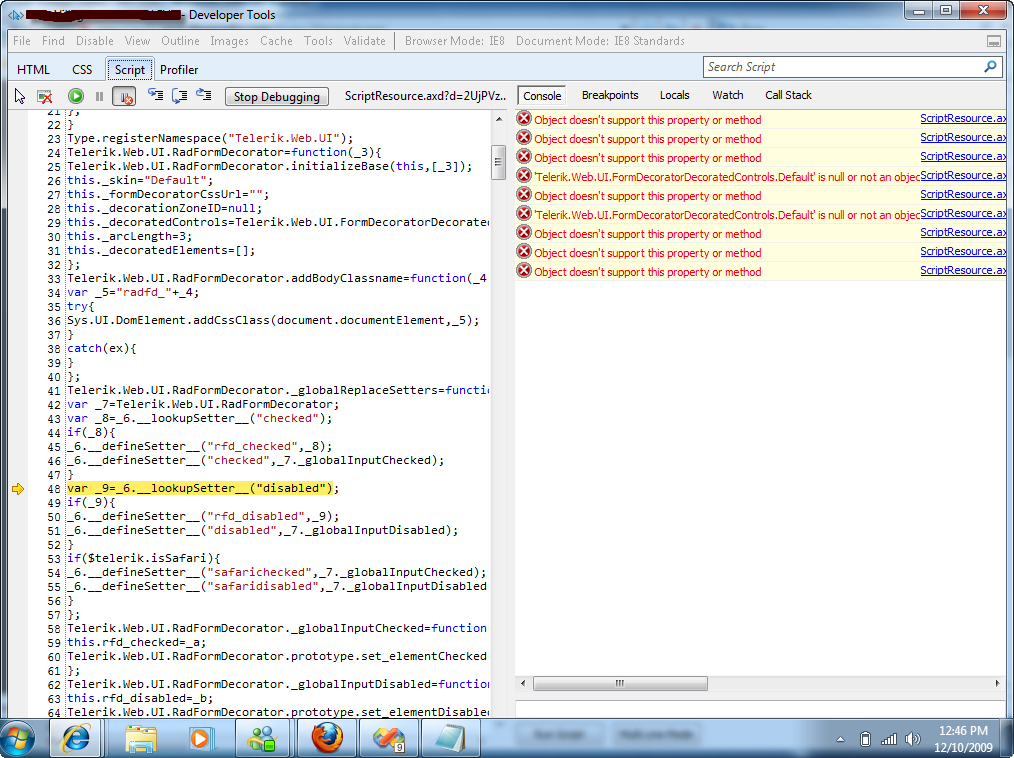Click the Step Out icon

coord(203,96)
